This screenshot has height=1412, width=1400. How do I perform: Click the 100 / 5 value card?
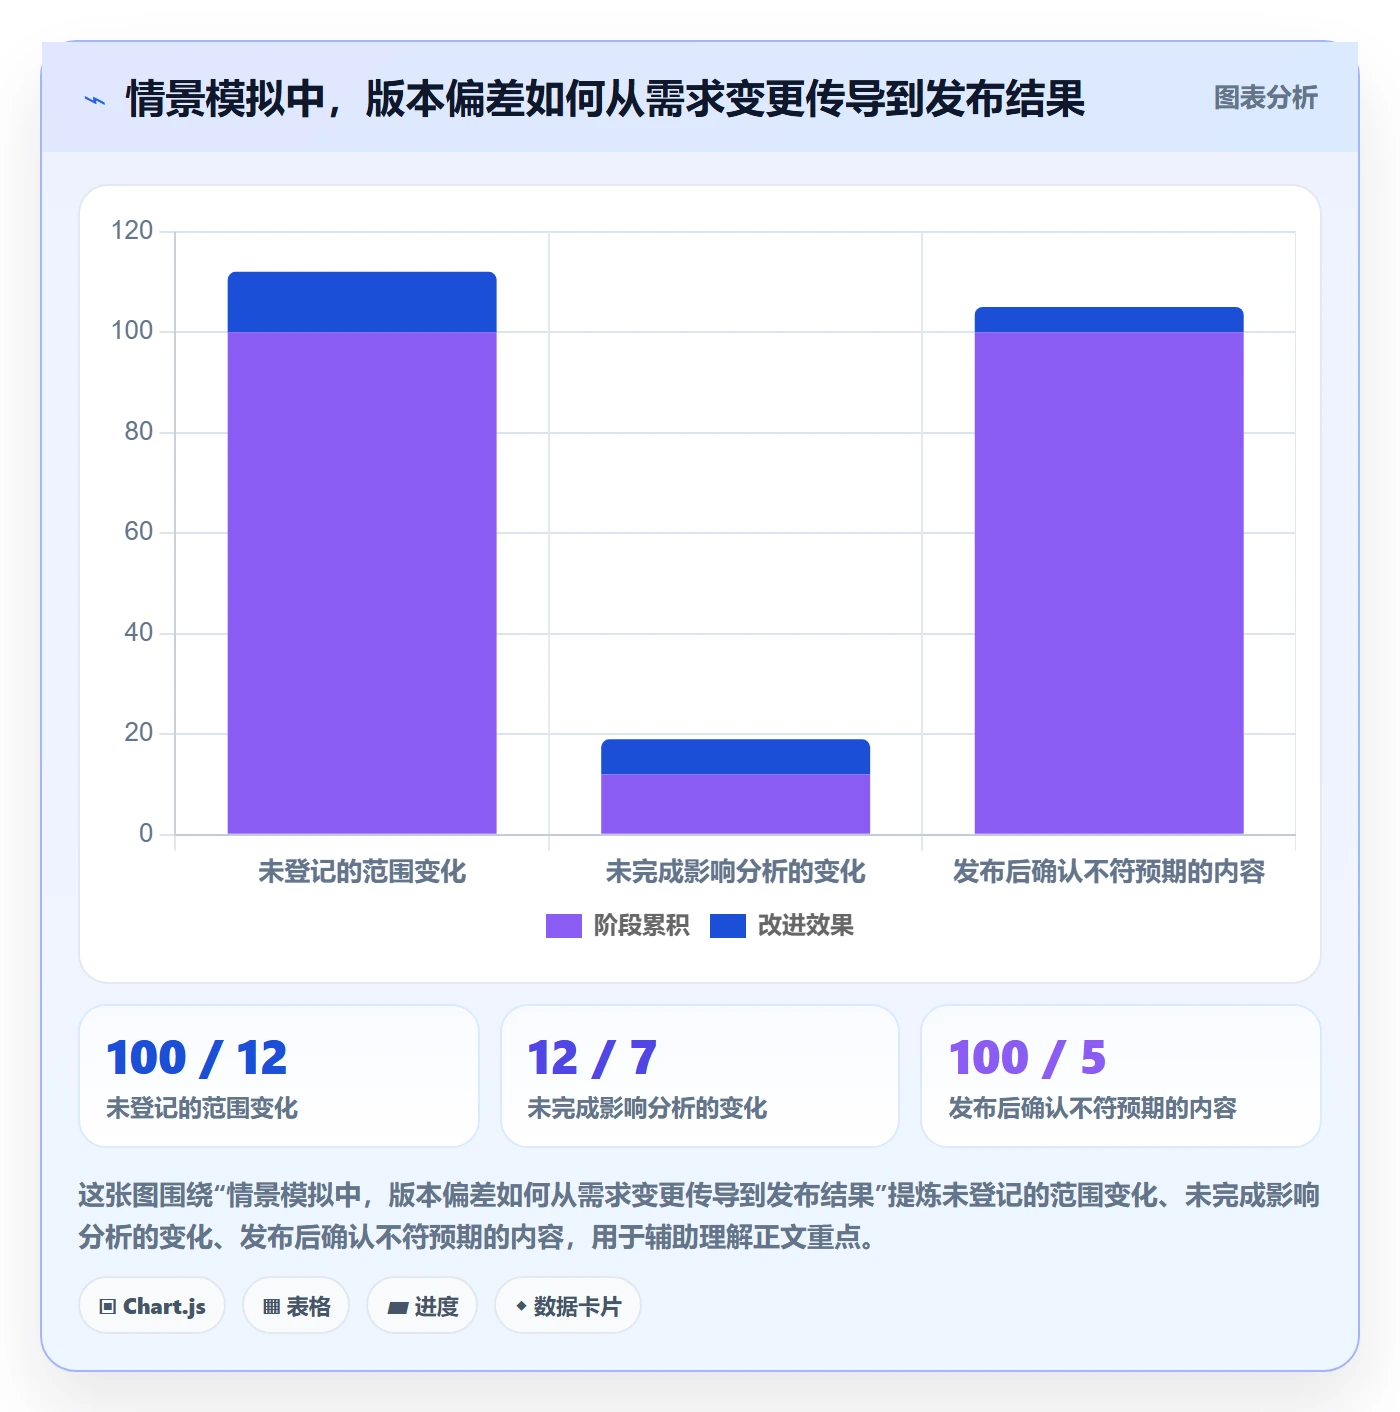tap(1121, 1076)
